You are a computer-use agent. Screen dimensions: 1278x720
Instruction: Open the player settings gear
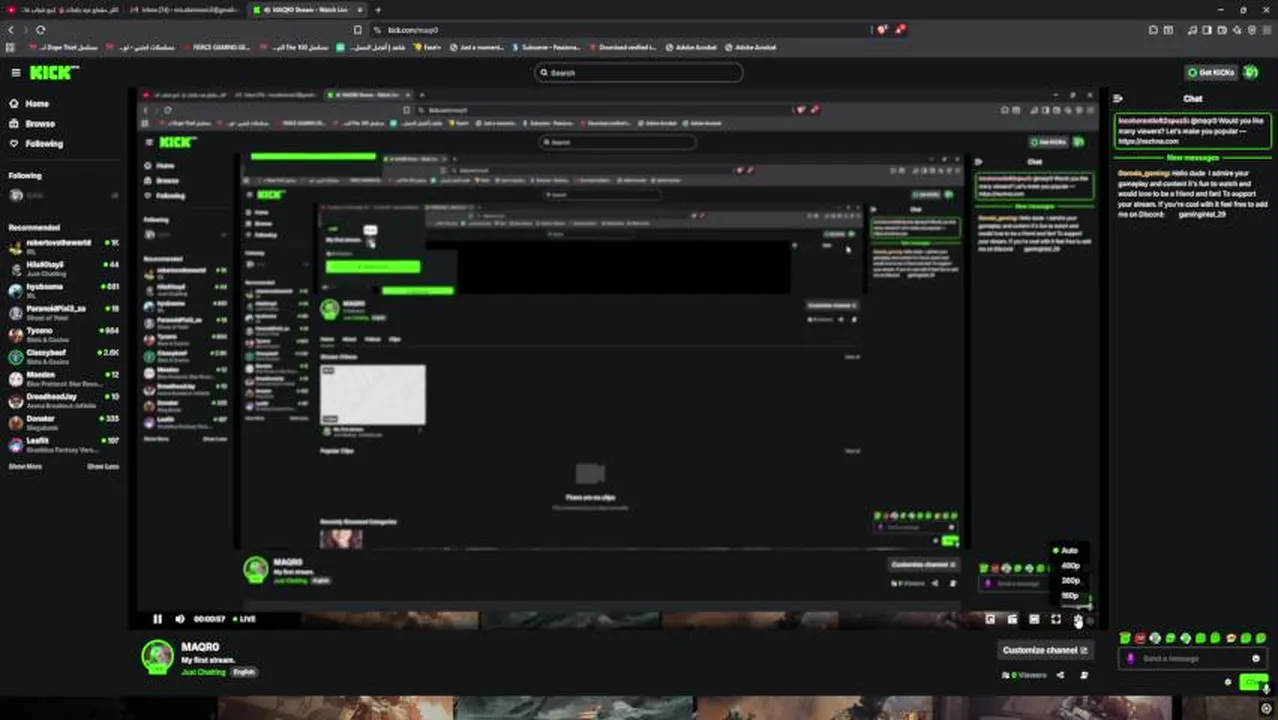[x=1078, y=620]
